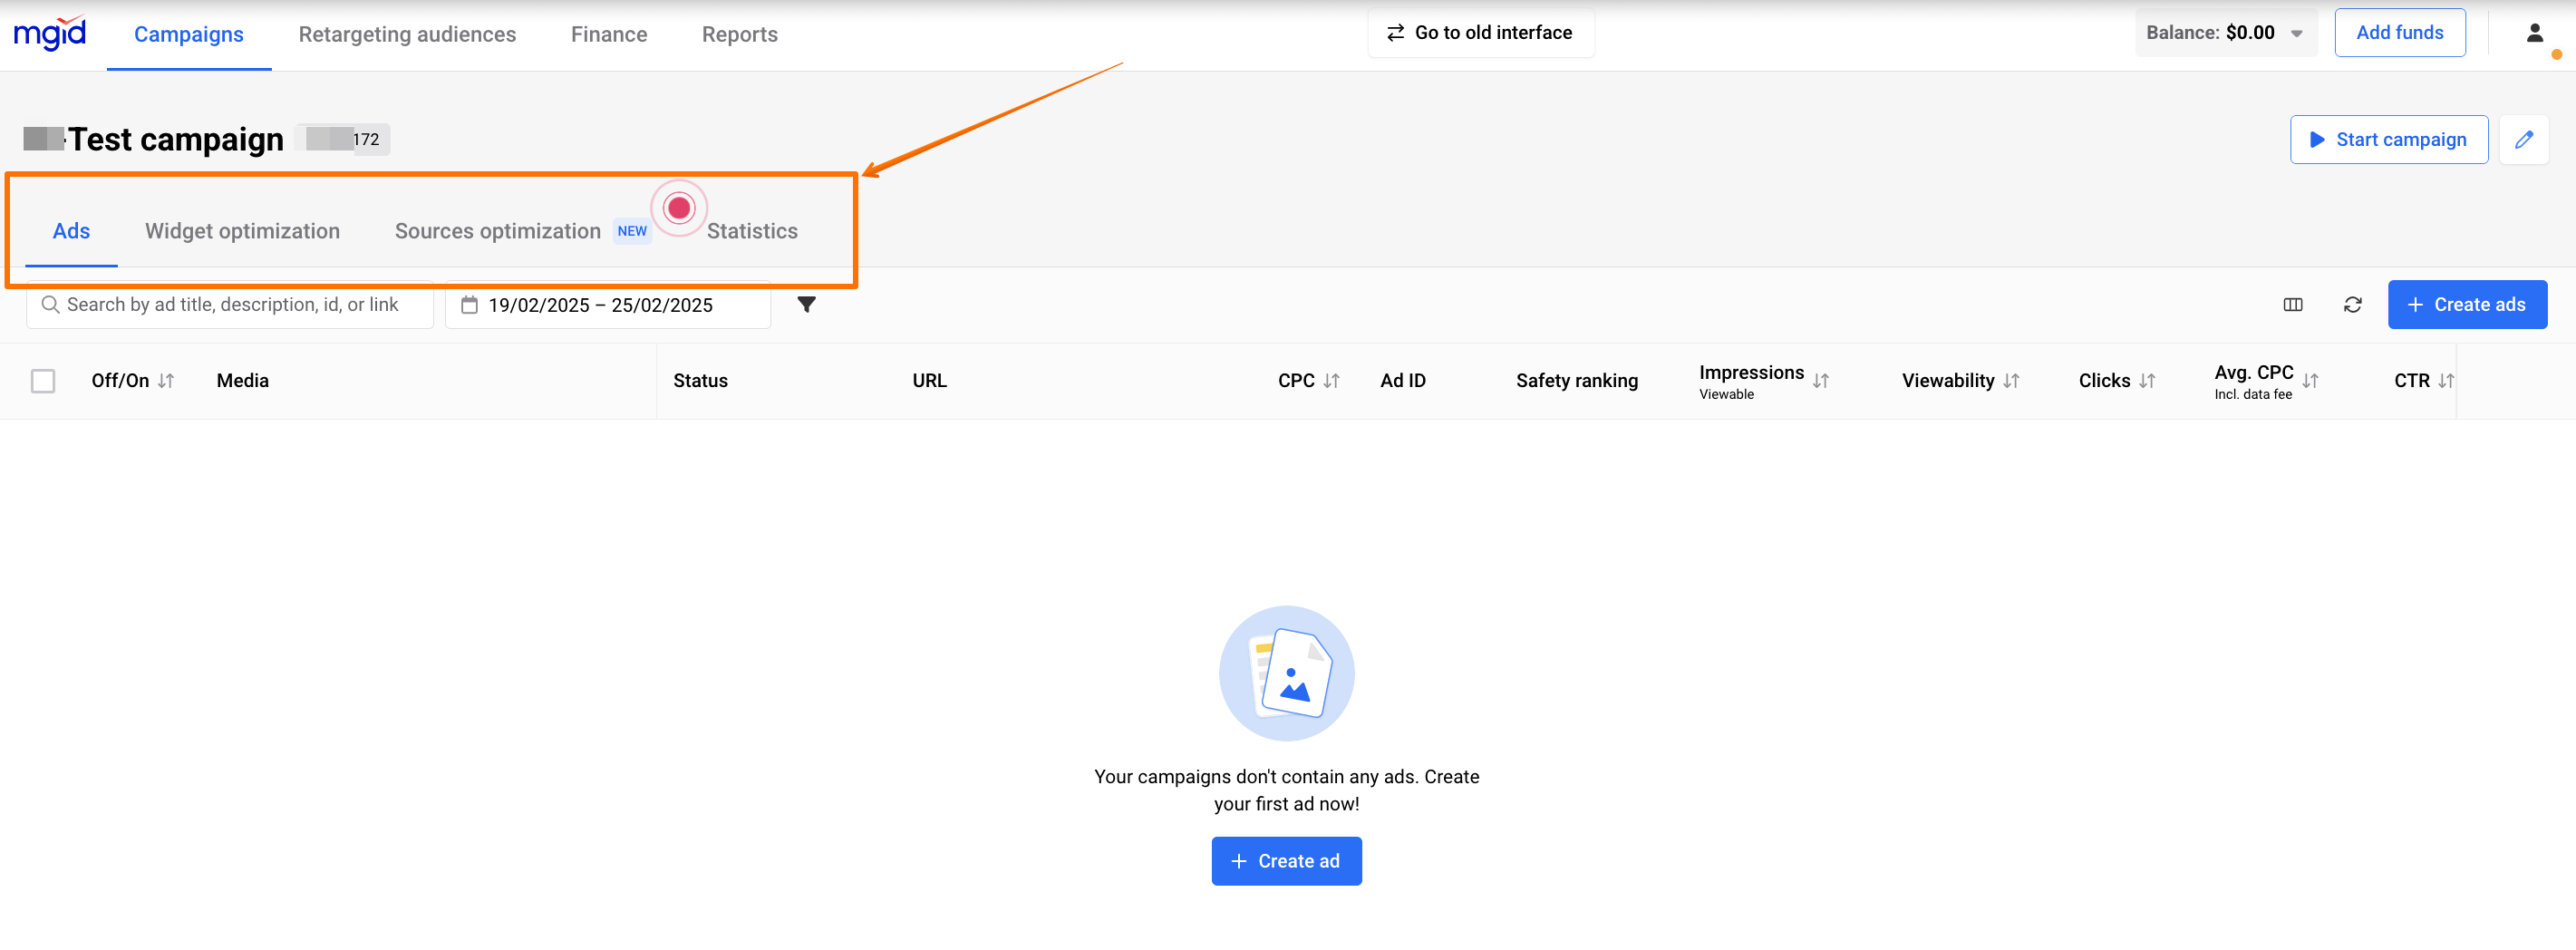This screenshot has width=2576, height=950.
Task: Switch to the Widget optimization tab
Action: pos(242,231)
